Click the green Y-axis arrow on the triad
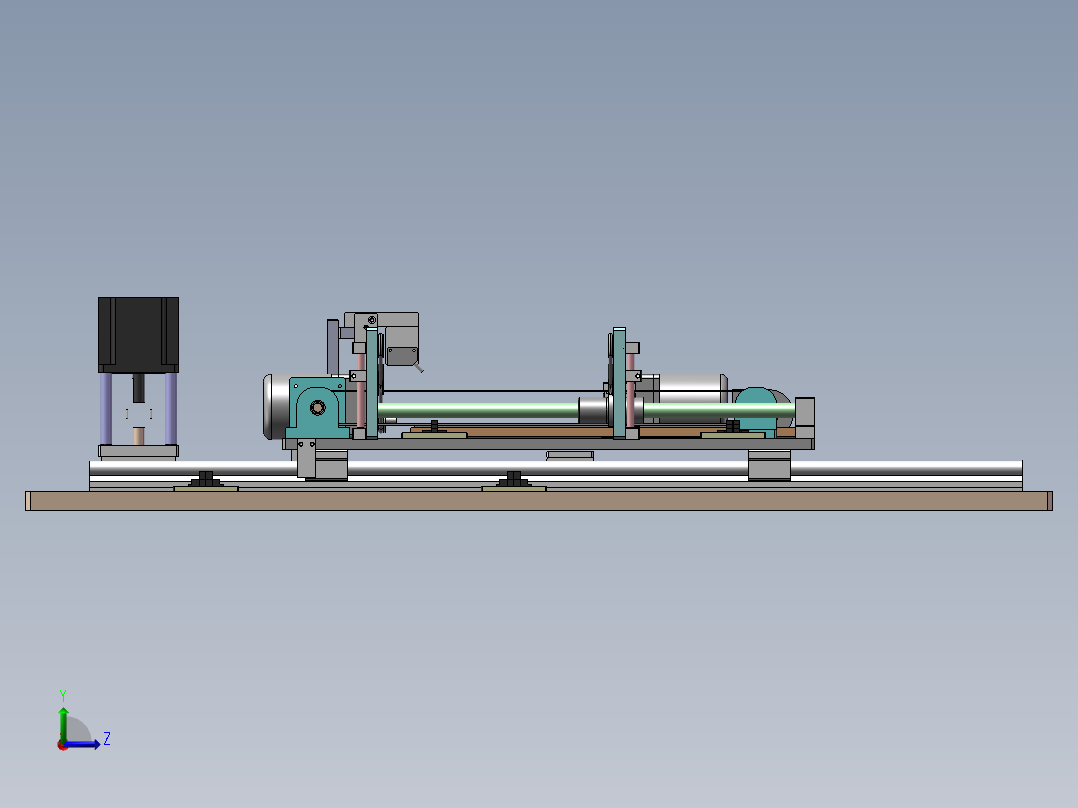The width and height of the screenshot is (1078, 808). 63,718
